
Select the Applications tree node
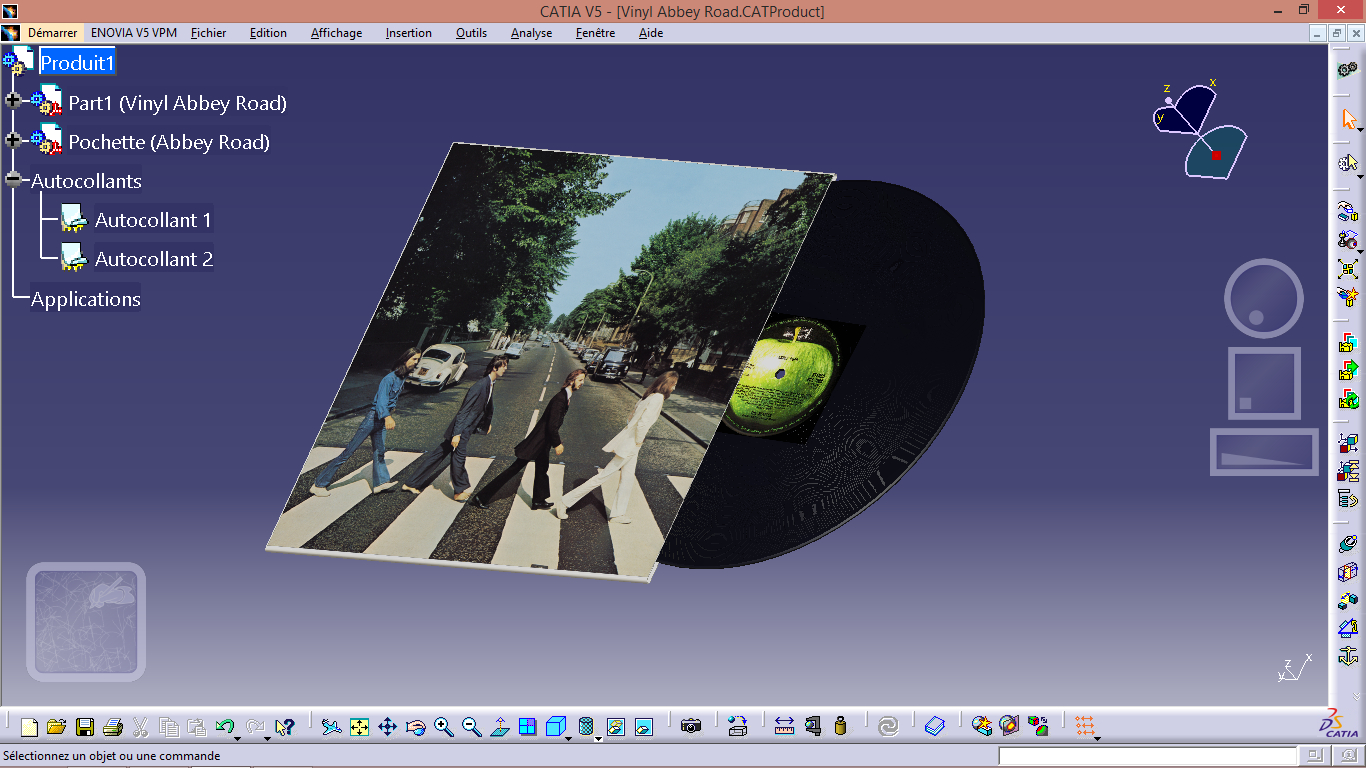coord(86,299)
